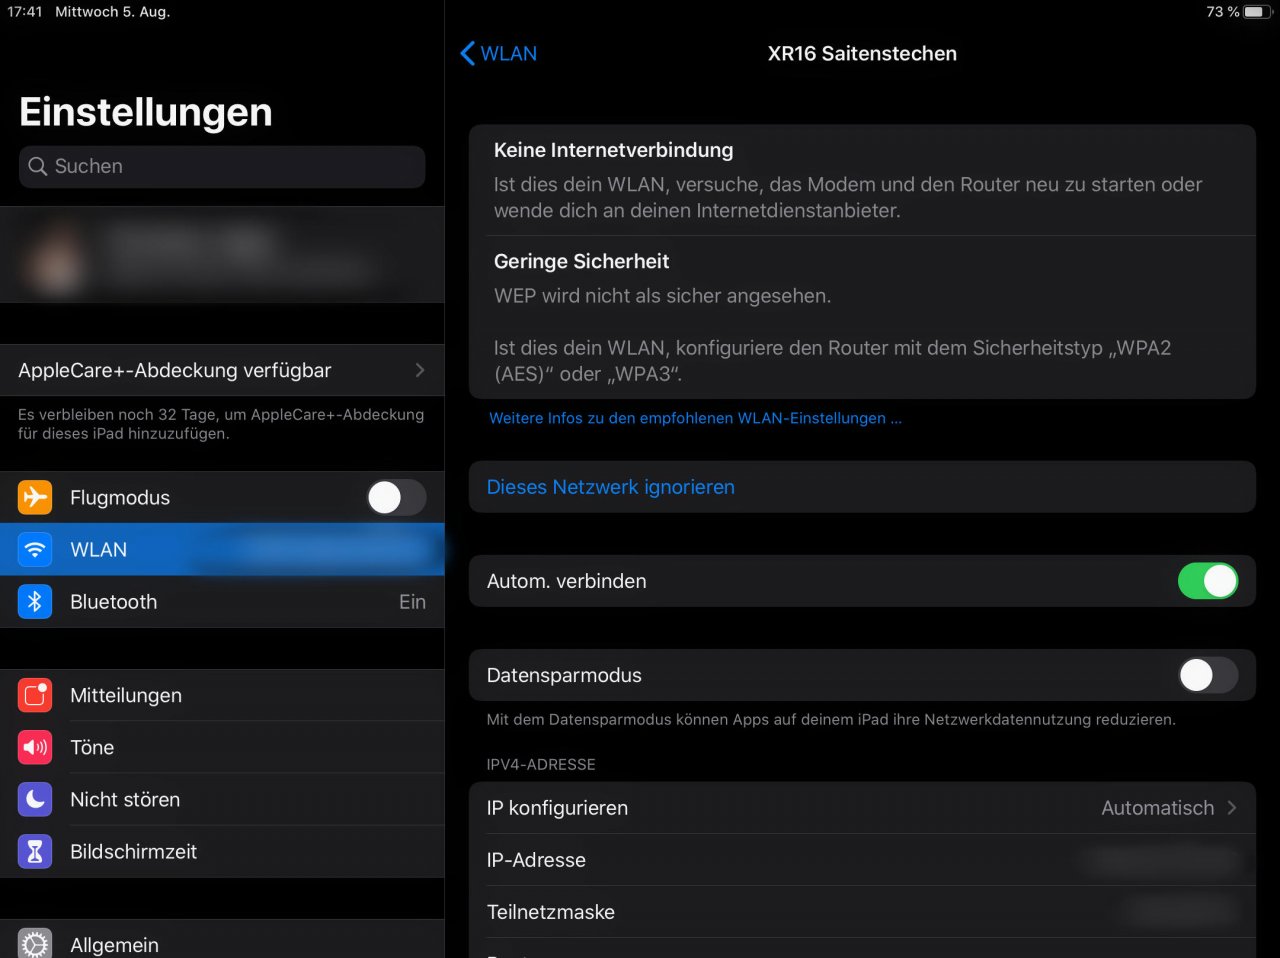Tap the IP-Adresse row
Viewport: 1280px width, 958px height.
(862, 860)
